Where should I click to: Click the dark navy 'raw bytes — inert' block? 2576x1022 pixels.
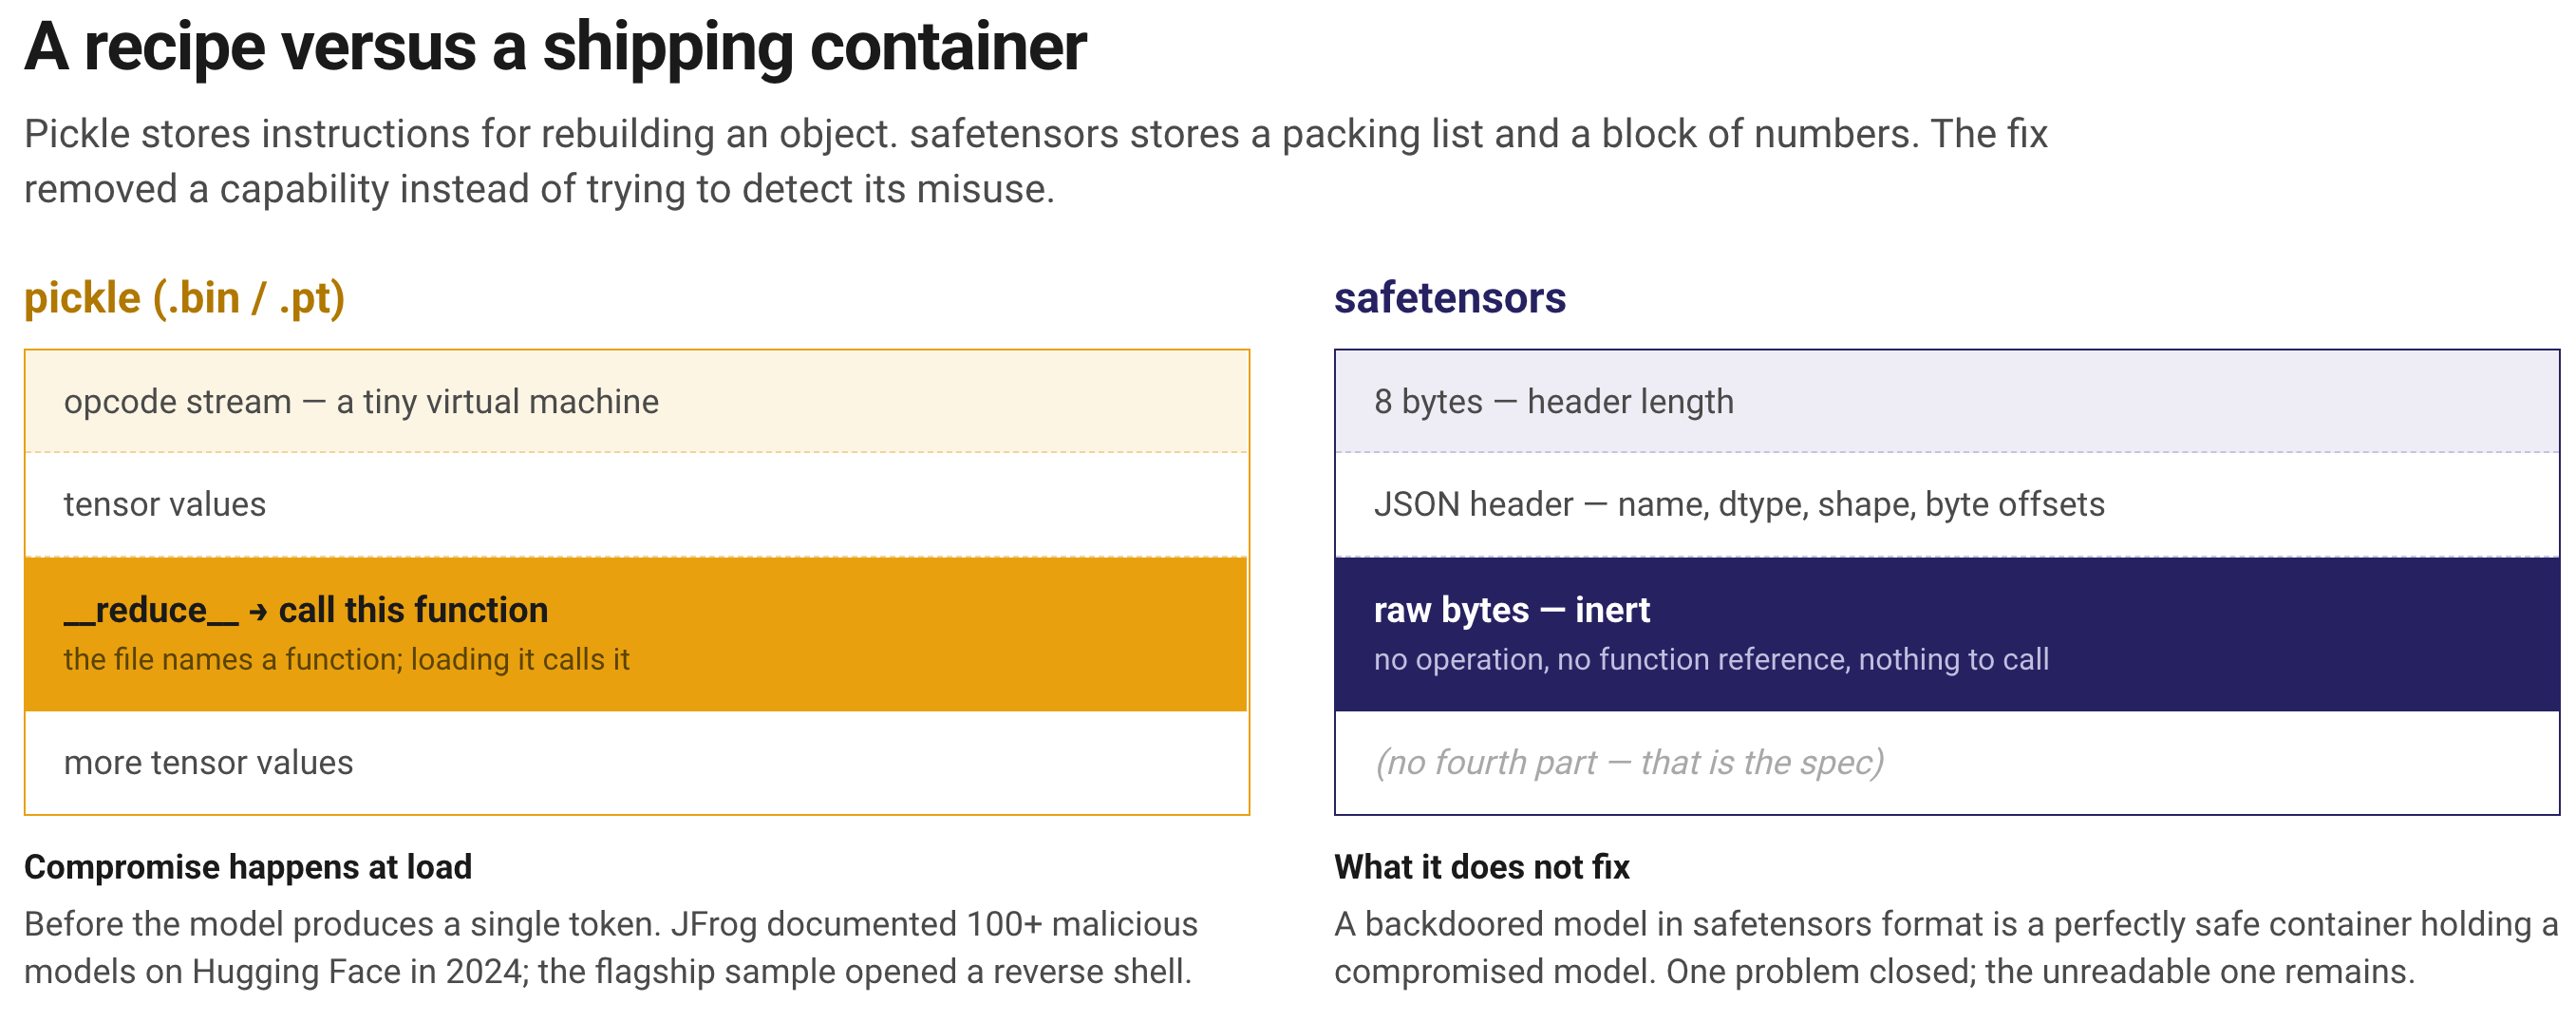coord(1946,633)
